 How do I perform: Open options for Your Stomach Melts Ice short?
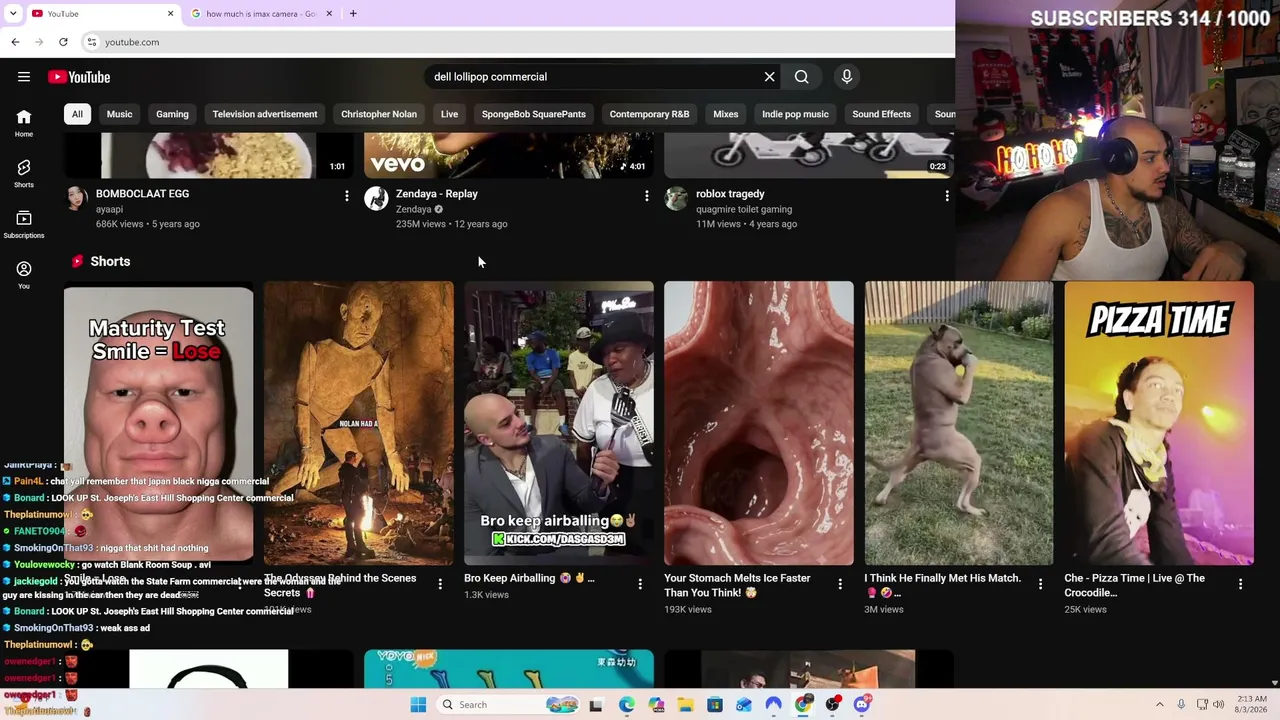[840, 584]
